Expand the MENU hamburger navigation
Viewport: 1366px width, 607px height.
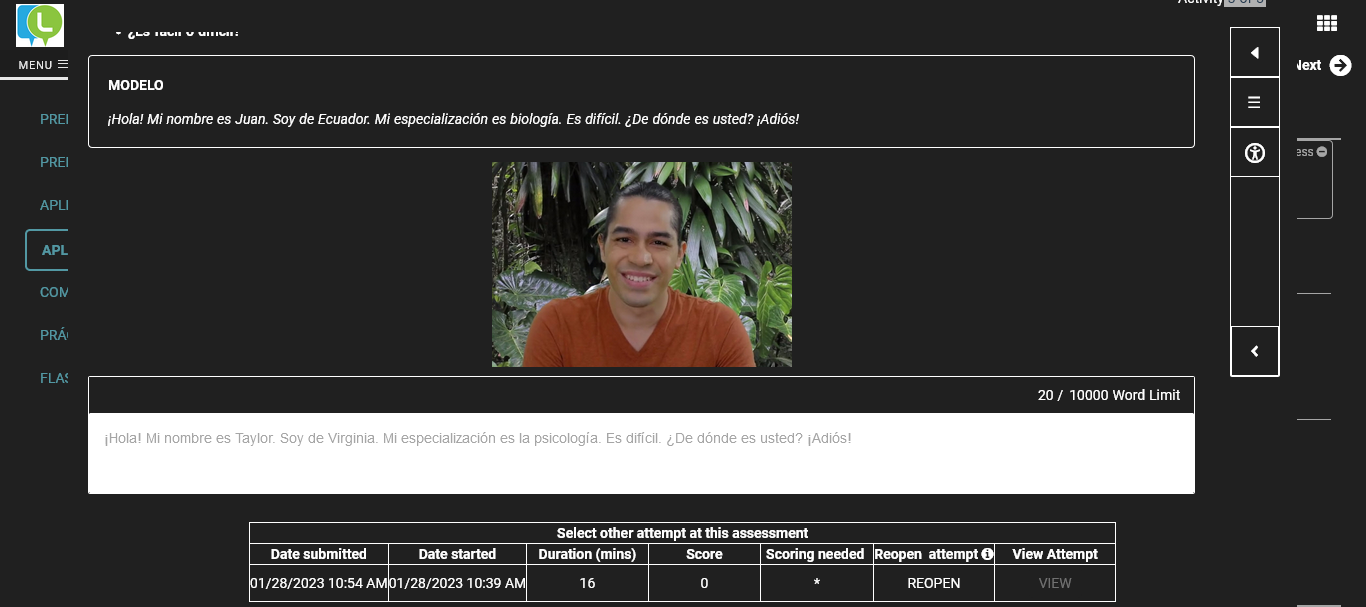point(43,65)
